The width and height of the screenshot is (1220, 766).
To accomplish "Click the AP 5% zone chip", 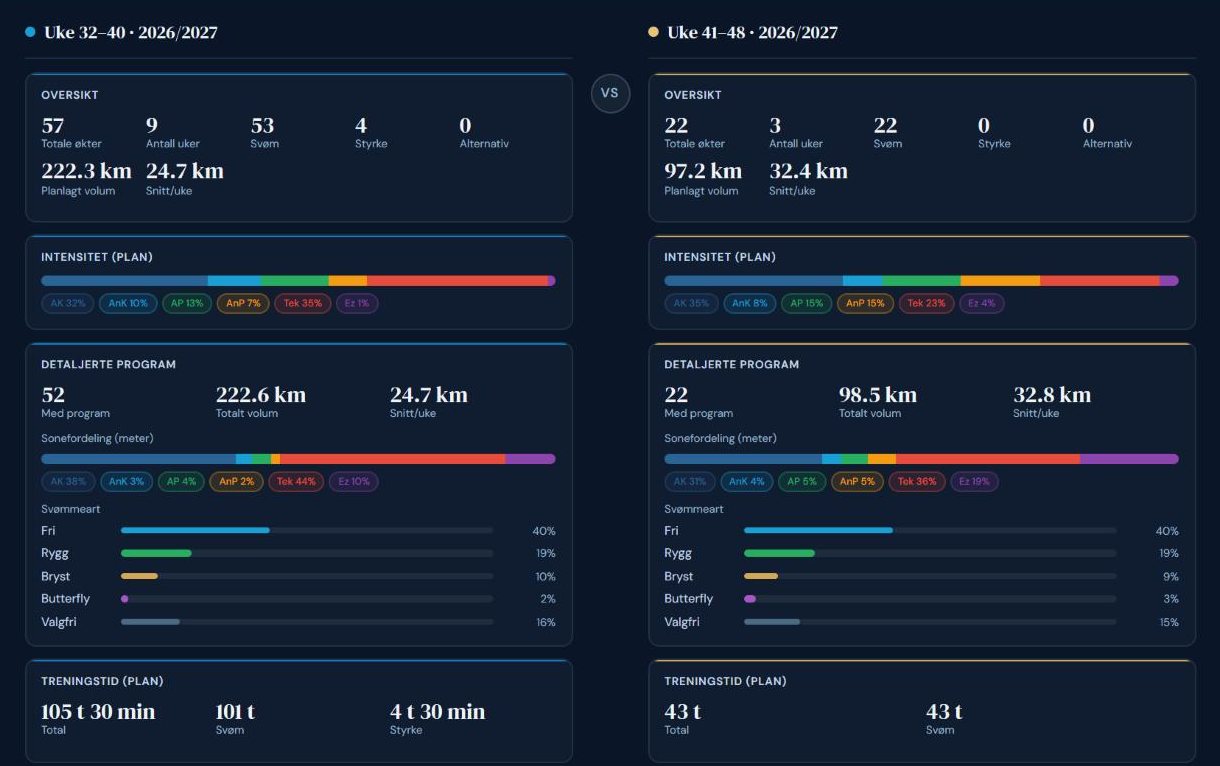I will coord(803,481).
